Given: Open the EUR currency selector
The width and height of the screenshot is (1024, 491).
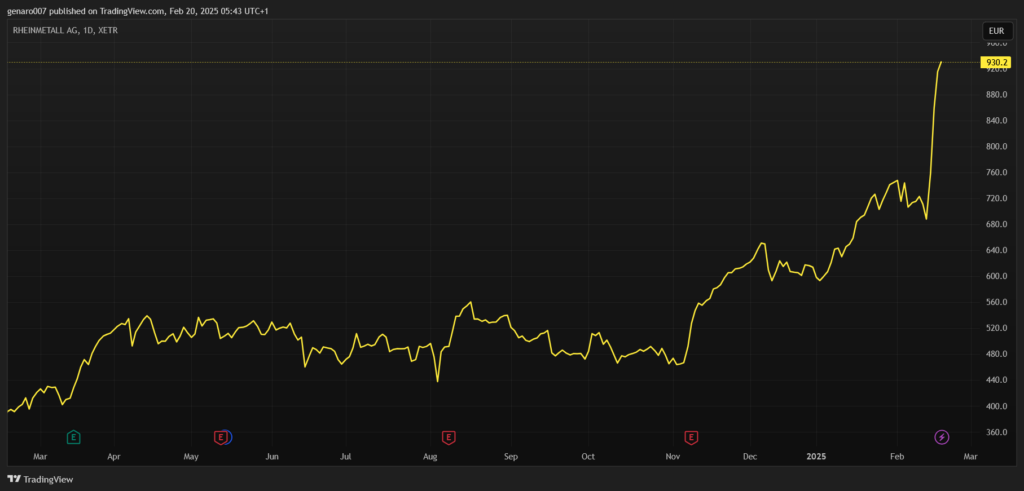Looking at the screenshot, I should (995, 31).
